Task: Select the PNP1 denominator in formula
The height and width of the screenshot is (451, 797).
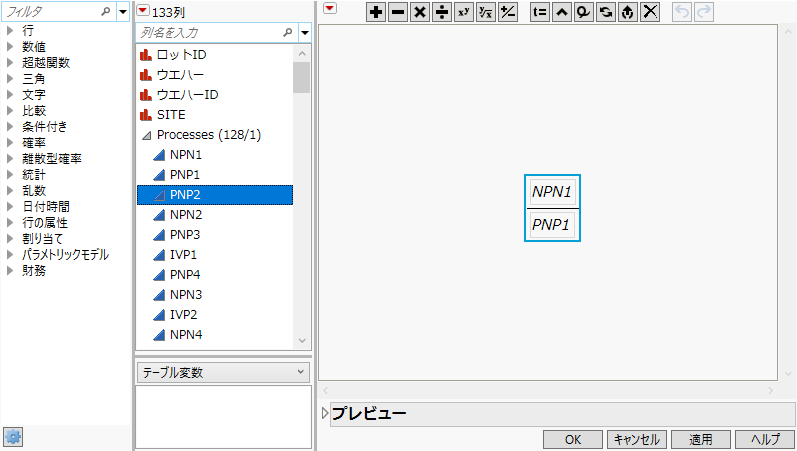Action: 551,225
